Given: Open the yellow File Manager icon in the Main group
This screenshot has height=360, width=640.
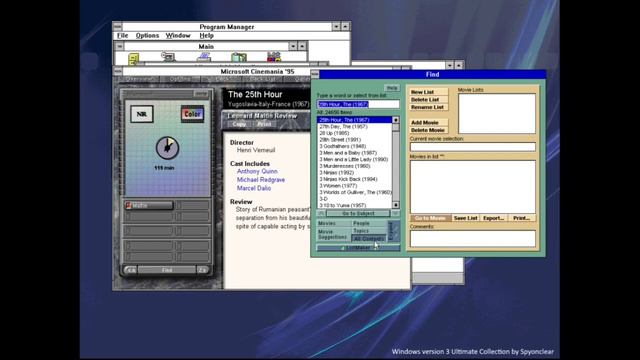Looking at the screenshot, I should pos(134,59).
